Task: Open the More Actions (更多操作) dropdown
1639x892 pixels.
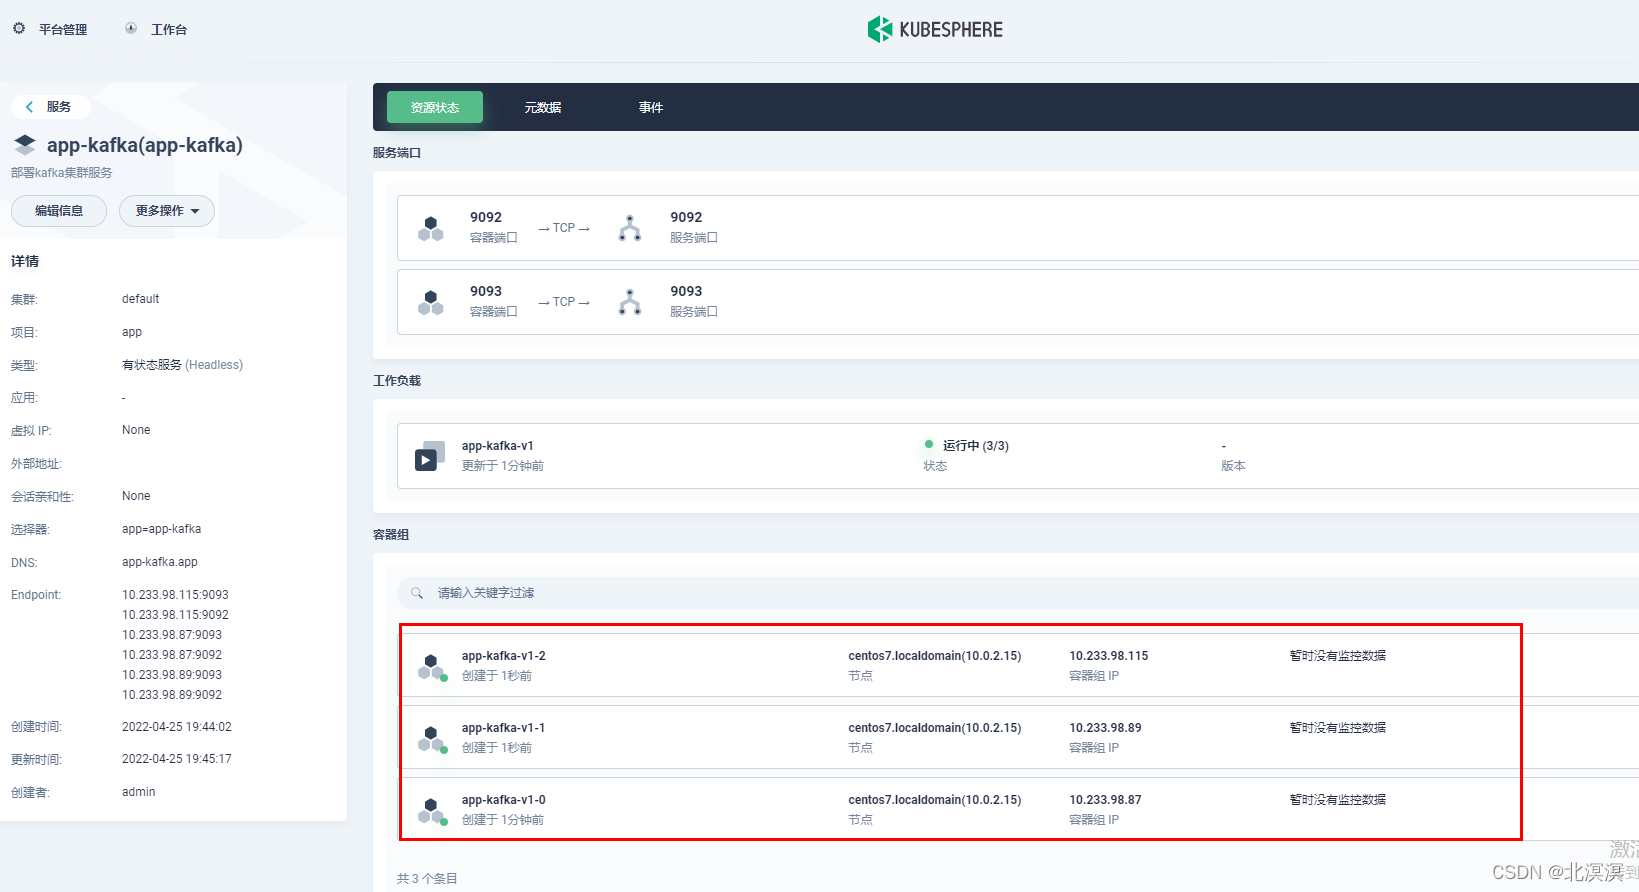Action: [167, 211]
